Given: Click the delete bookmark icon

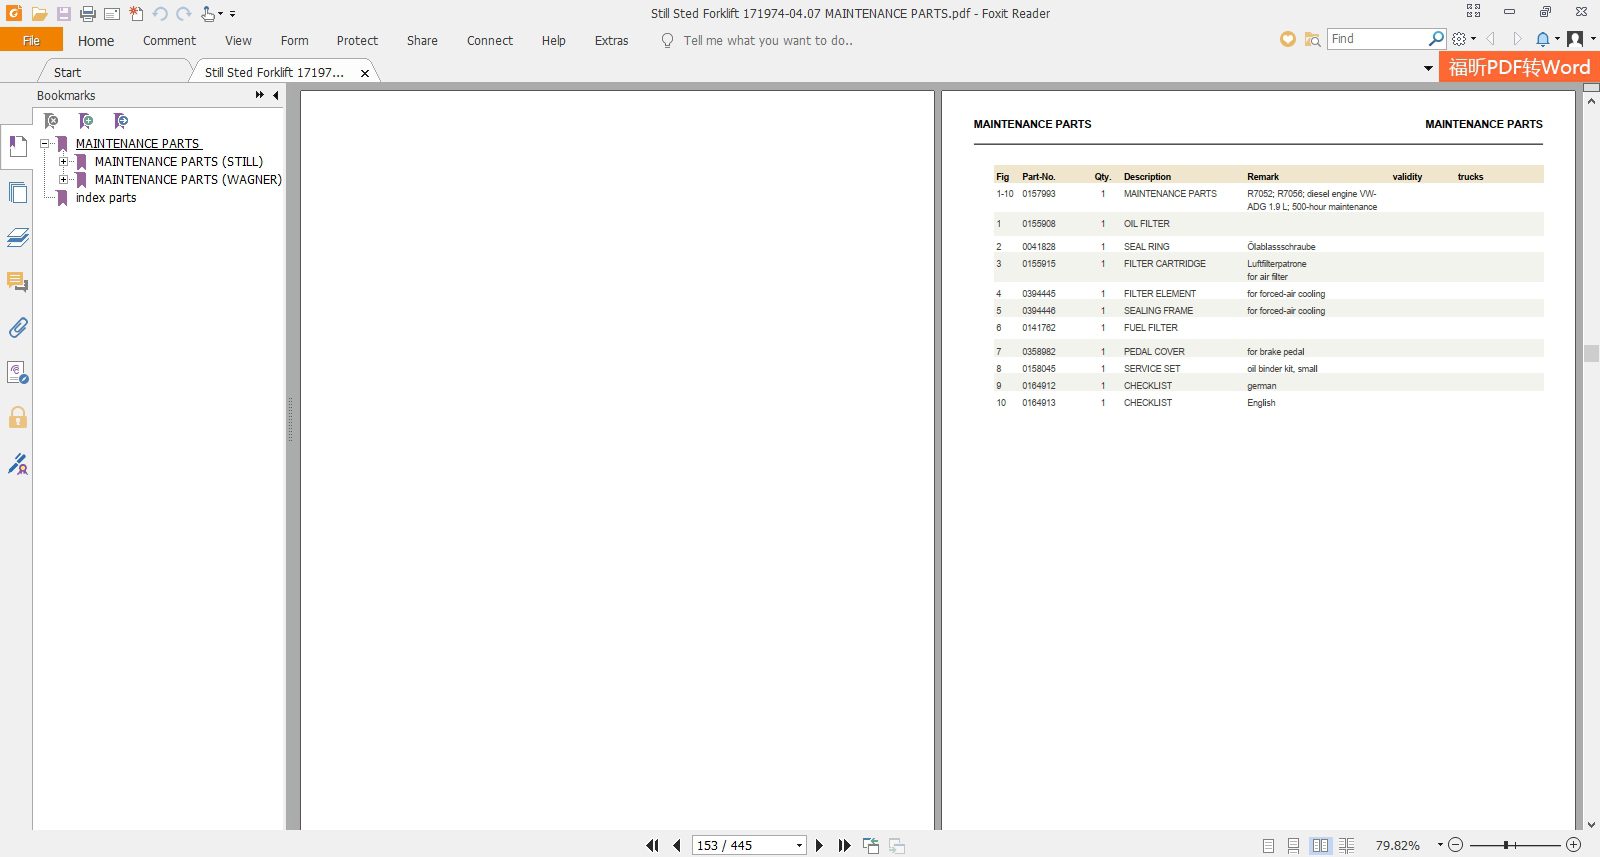Looking at the screenshot, I should click(x=51, y=121).
